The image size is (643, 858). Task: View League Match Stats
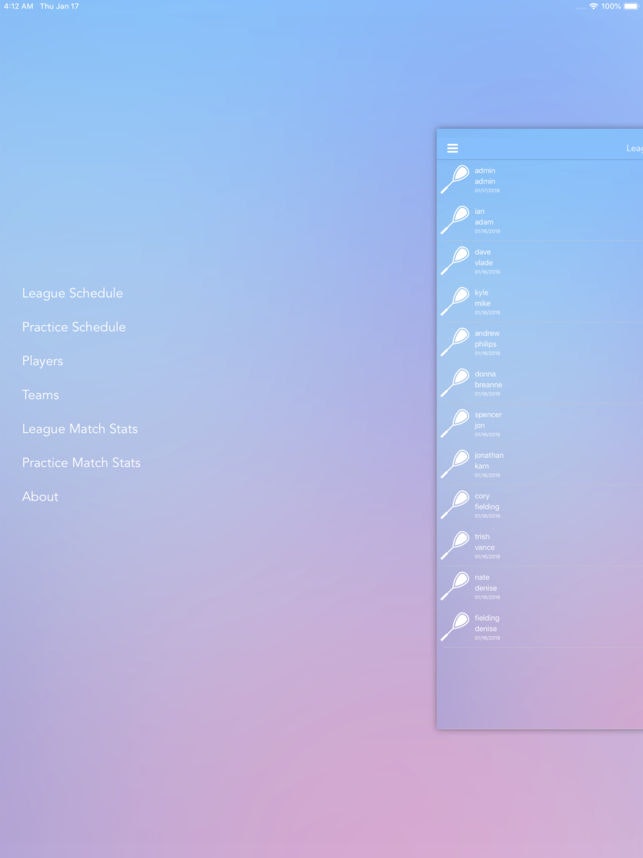click(x=80, y=429)
